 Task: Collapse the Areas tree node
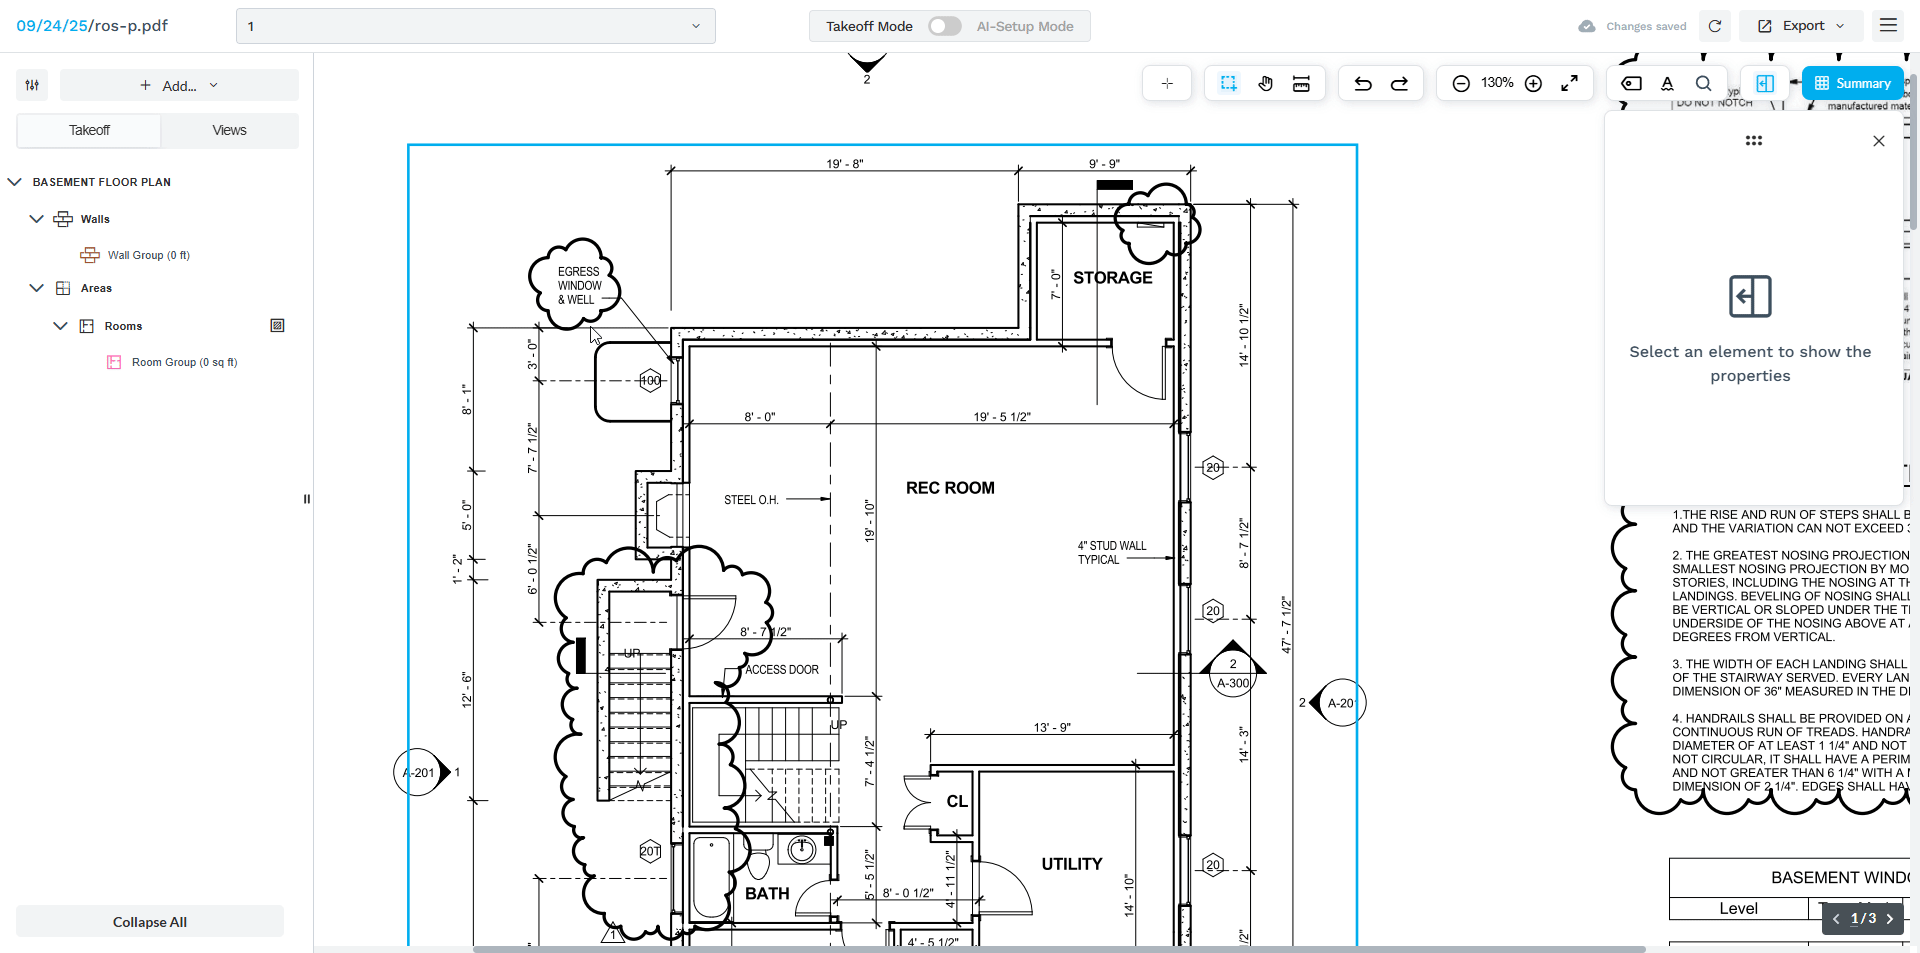(37, 288)
